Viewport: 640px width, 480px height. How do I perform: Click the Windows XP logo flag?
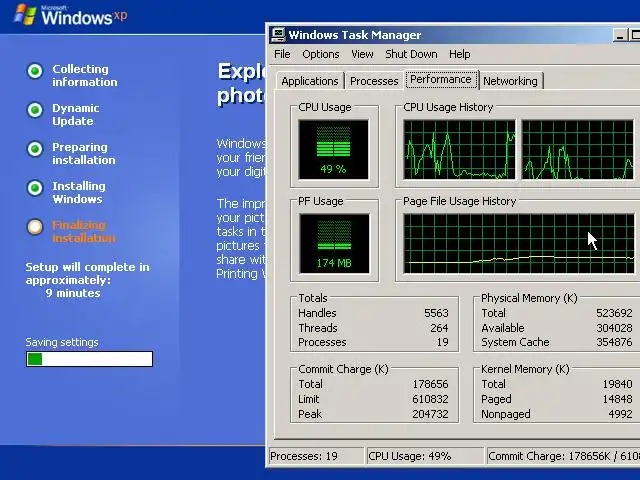pos(25,15)
